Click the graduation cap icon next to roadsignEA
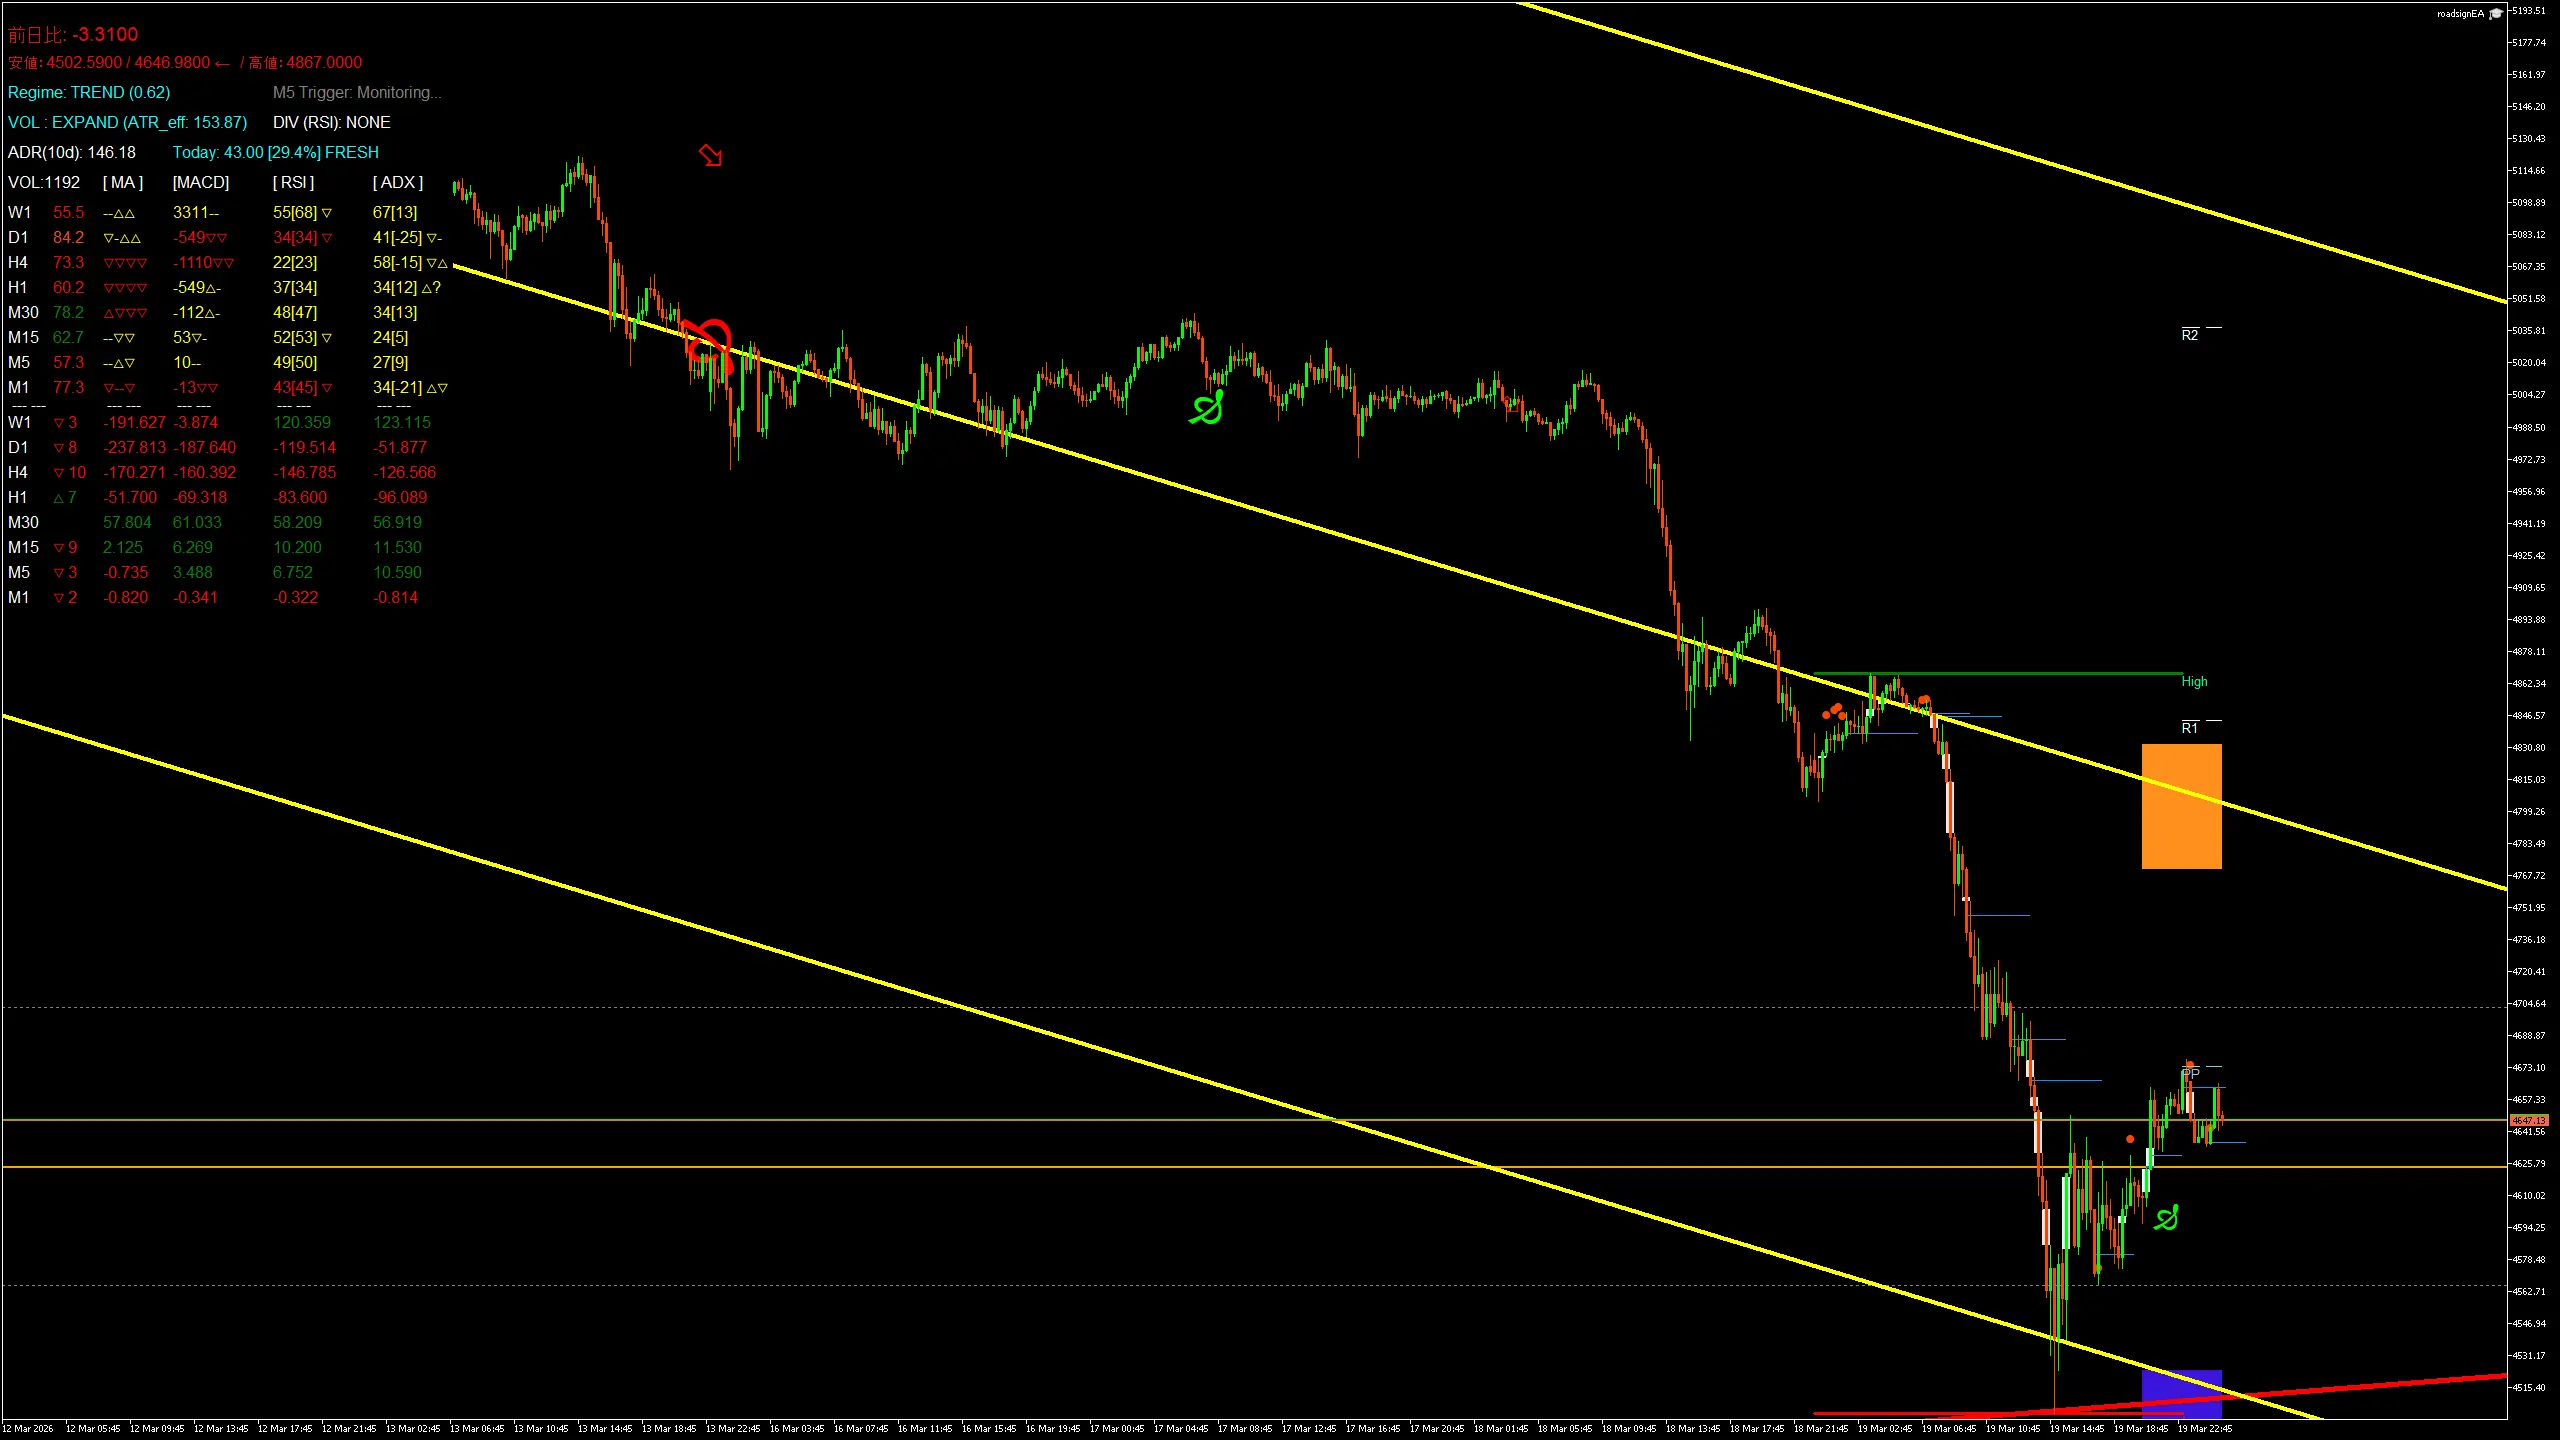 pos(2496,13)
